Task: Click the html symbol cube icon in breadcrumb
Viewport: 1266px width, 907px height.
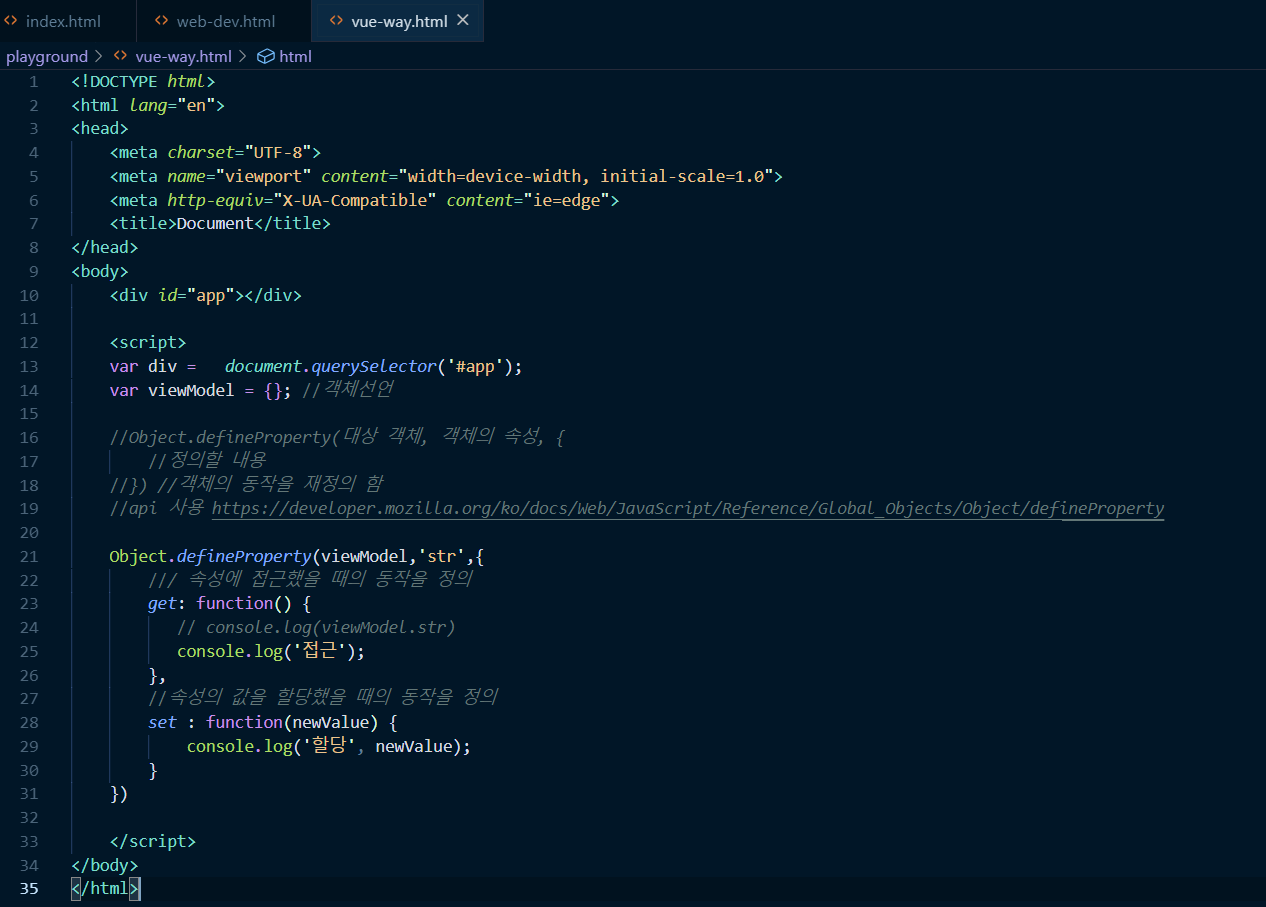Action: pyautogui.click(x=265, y=57)
